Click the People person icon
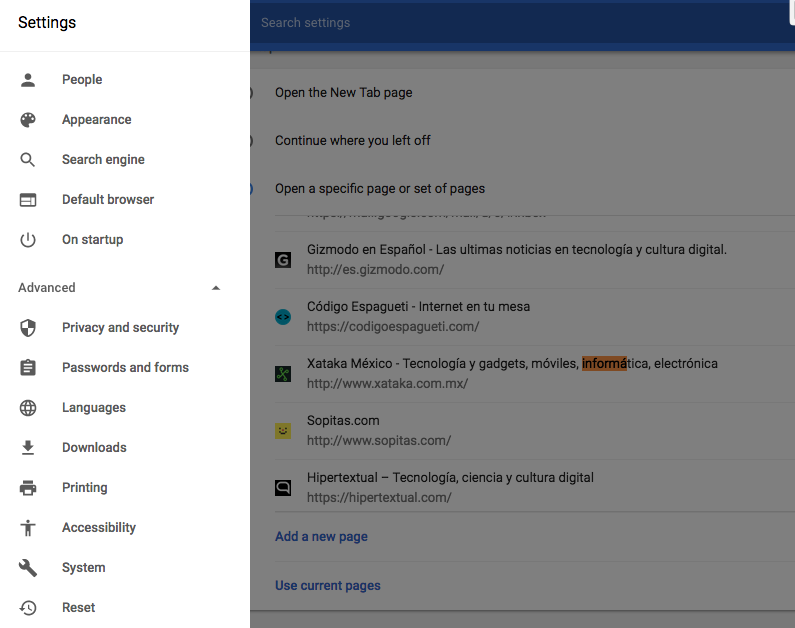Screen dimensions: 795x628 point(28,80)
